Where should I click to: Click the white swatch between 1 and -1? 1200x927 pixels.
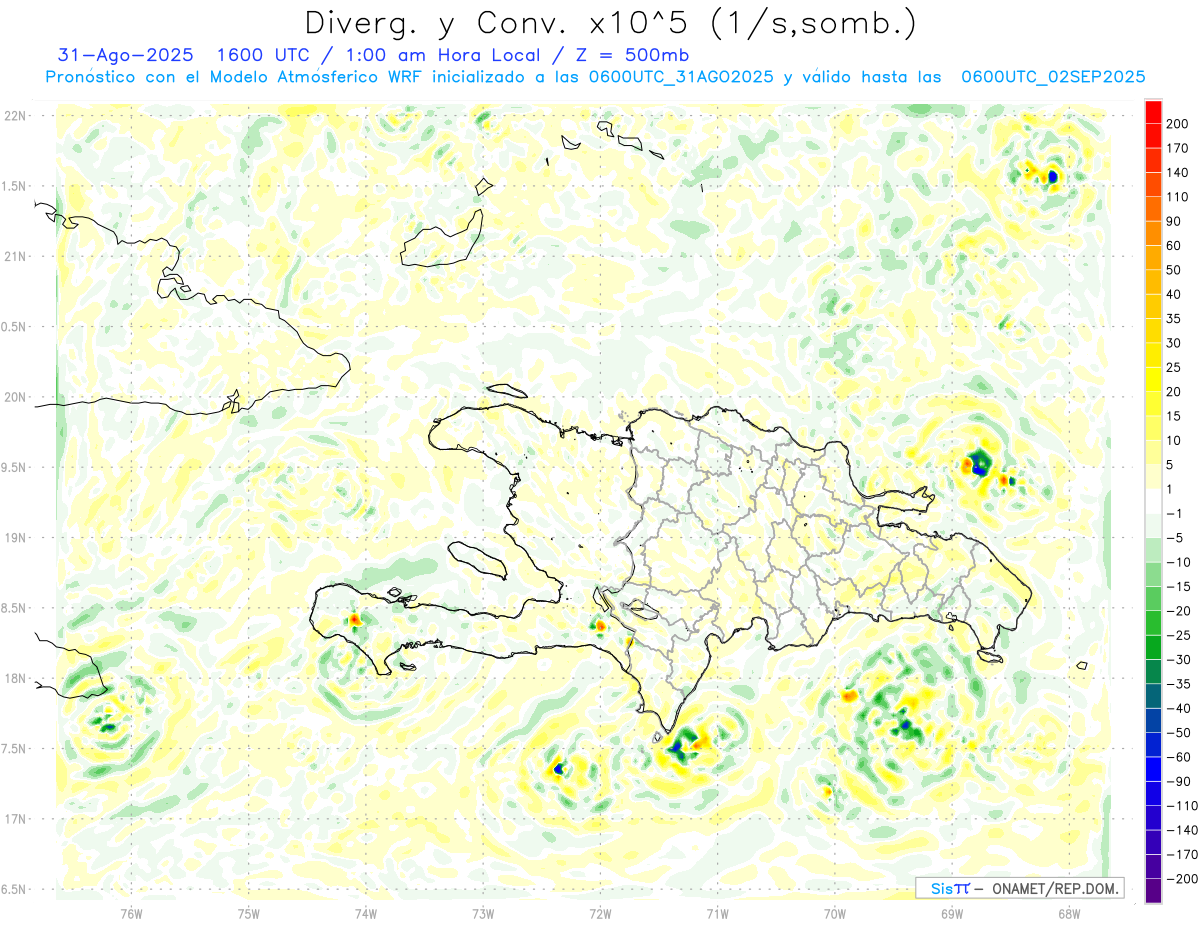1153,501
